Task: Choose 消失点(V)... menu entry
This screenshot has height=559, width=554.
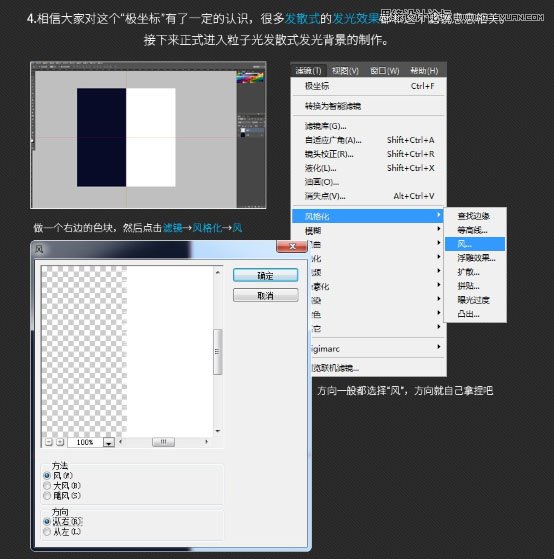Action: [x=369, y=196]
